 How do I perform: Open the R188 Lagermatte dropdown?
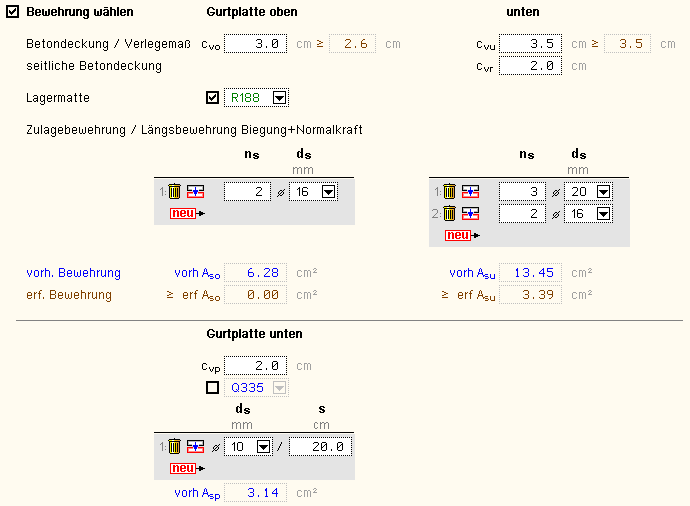(x=279, y=98)
